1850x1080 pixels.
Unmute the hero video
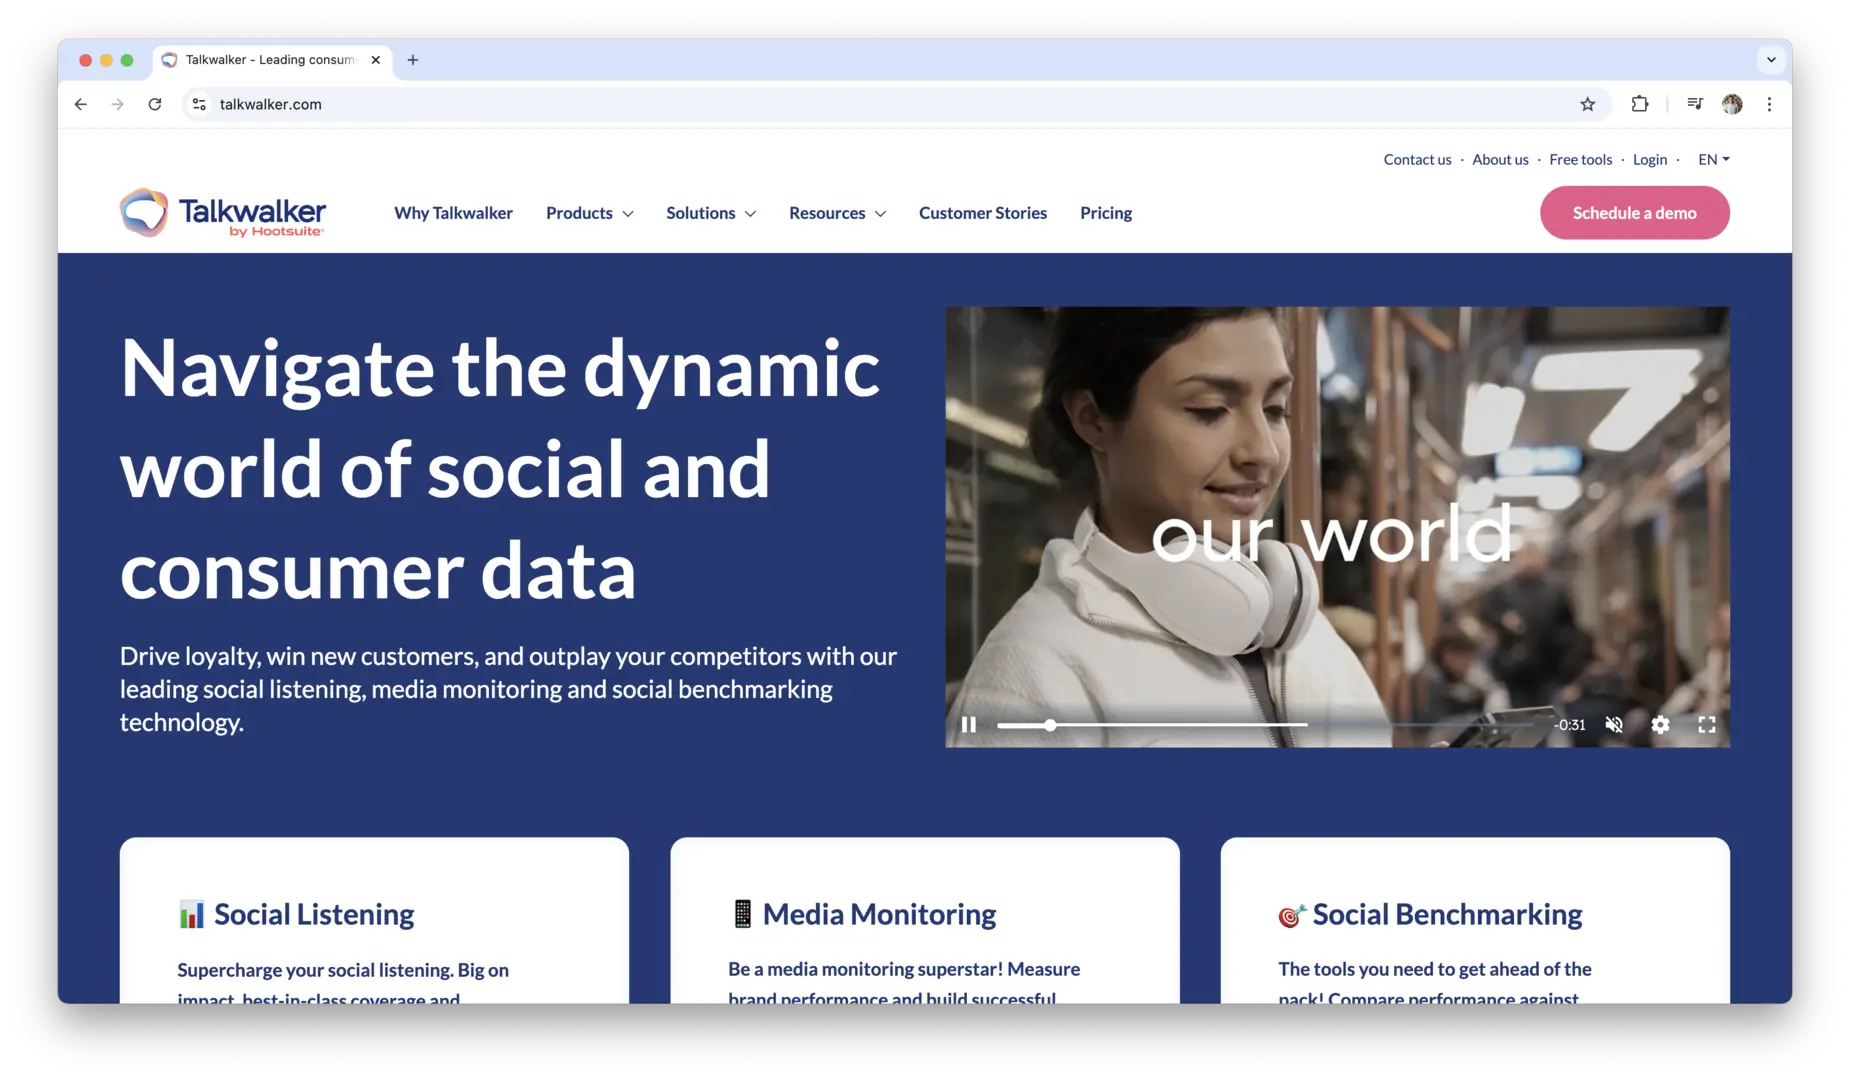click(x=1614, y=725)
